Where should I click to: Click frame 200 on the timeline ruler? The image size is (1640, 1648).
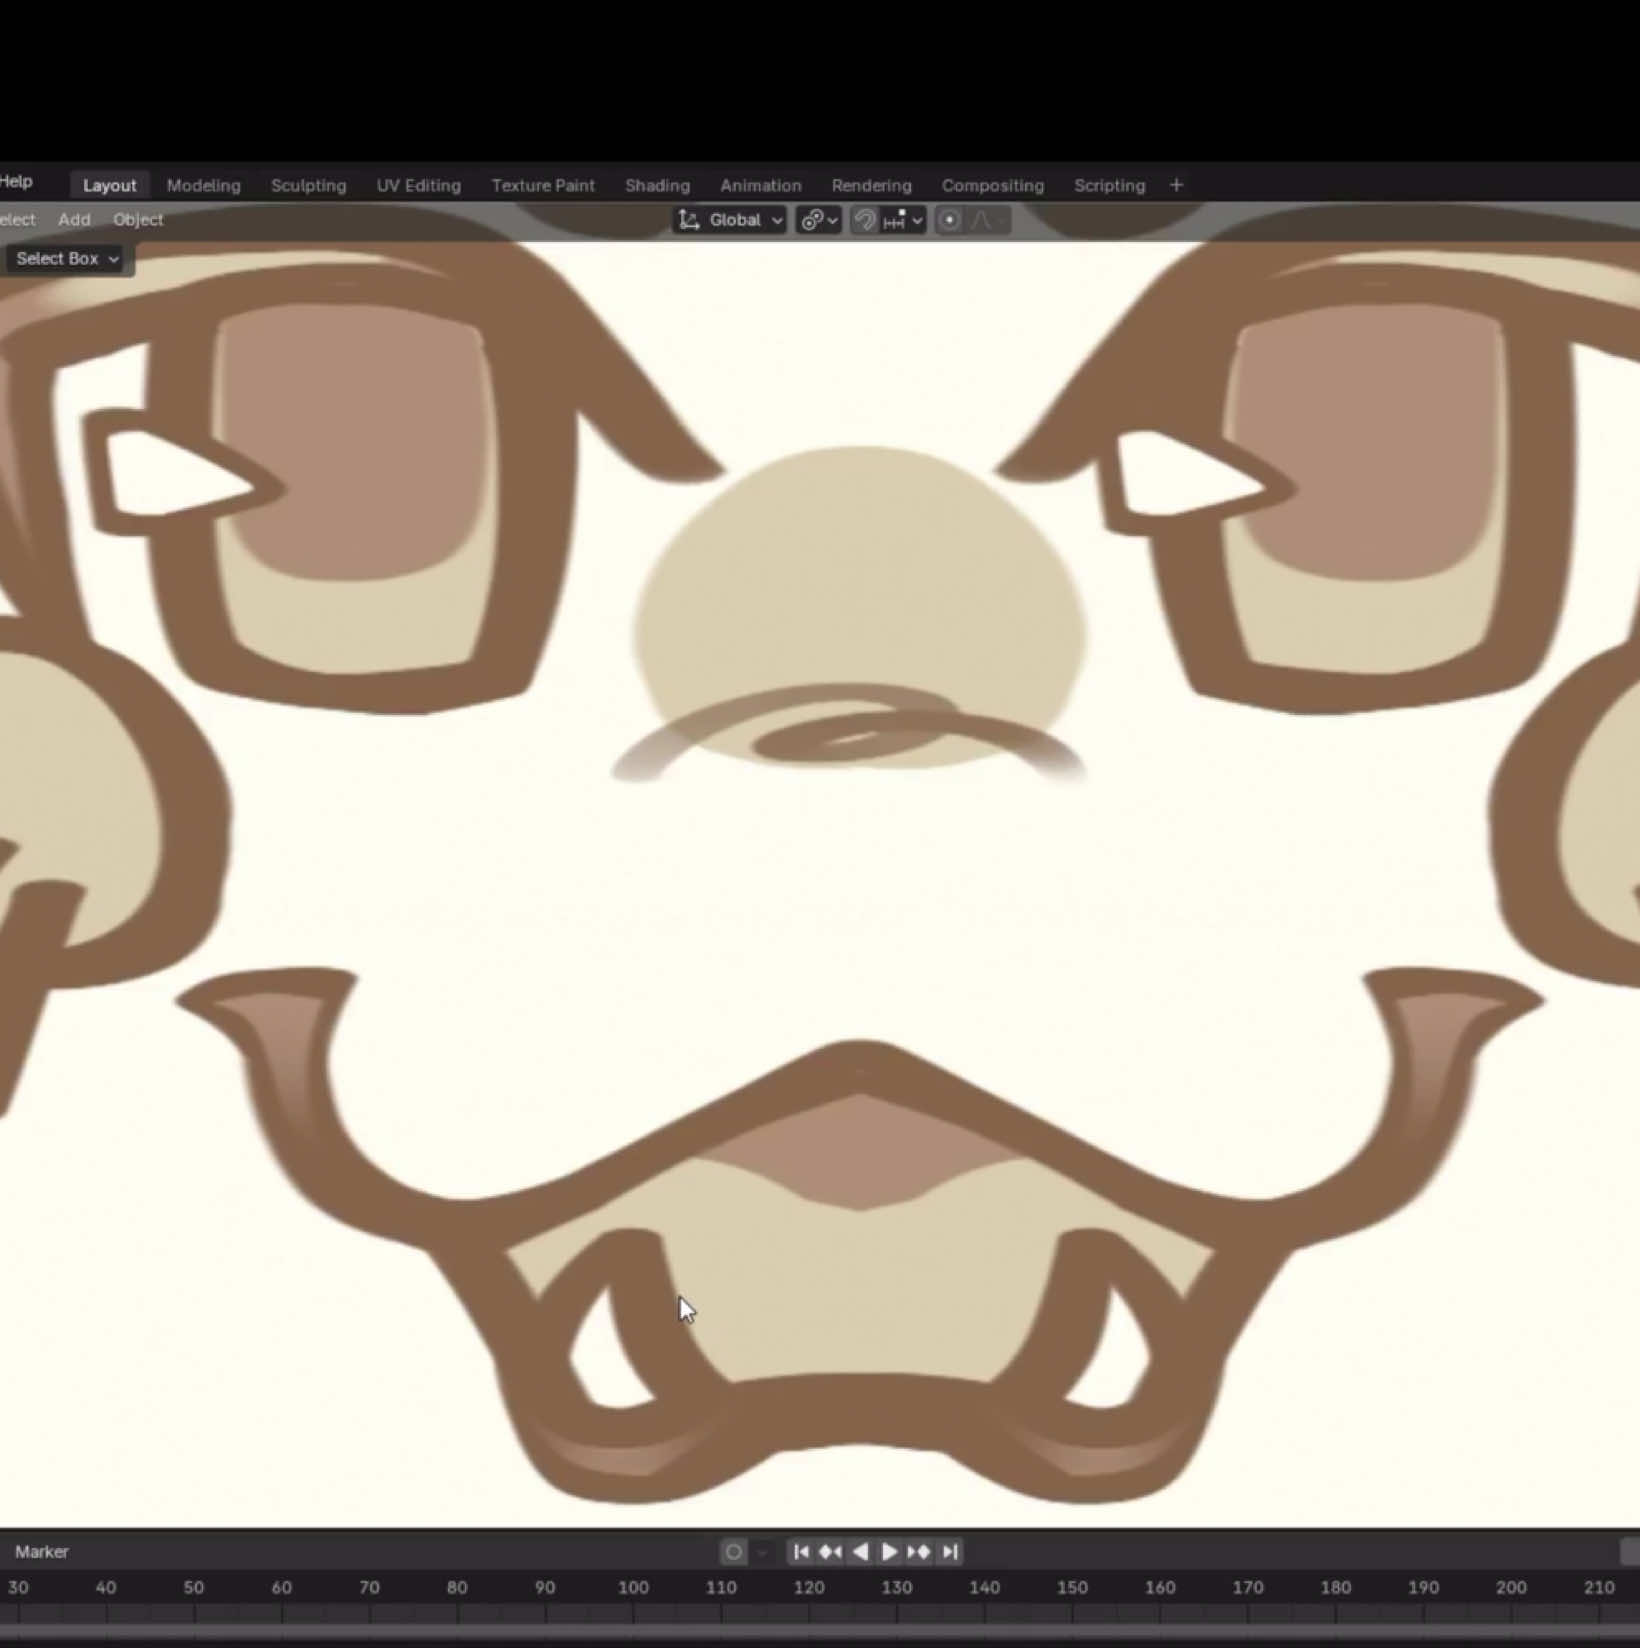(x=1511, y=1587)
